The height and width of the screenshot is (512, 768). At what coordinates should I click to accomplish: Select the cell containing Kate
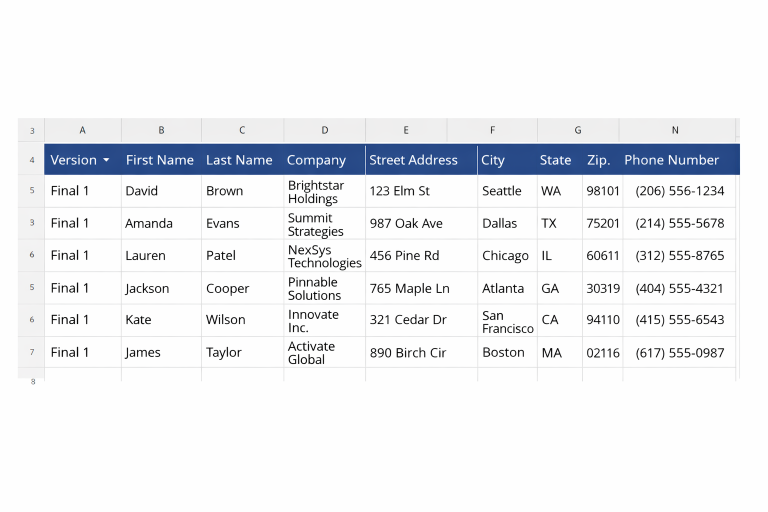coord(161,320)
